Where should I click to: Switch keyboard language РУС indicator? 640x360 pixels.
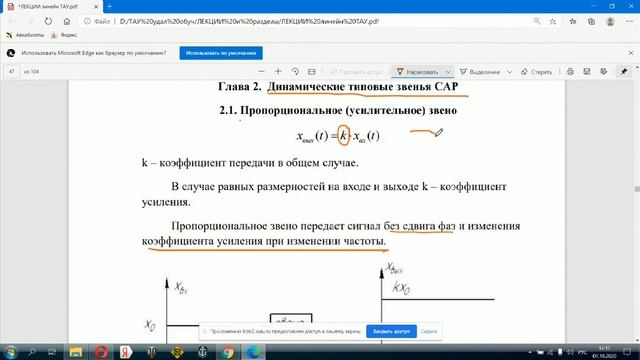tap(582, 352)
